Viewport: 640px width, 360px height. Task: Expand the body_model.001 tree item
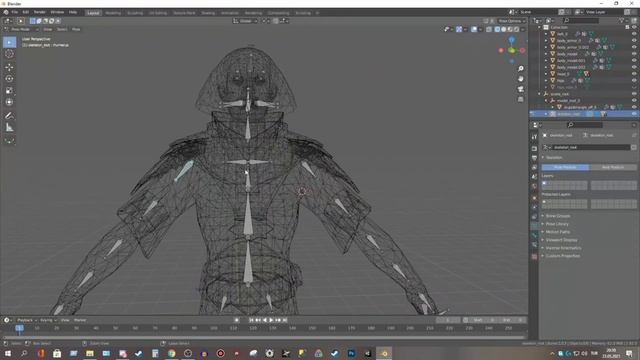[546, 60]
